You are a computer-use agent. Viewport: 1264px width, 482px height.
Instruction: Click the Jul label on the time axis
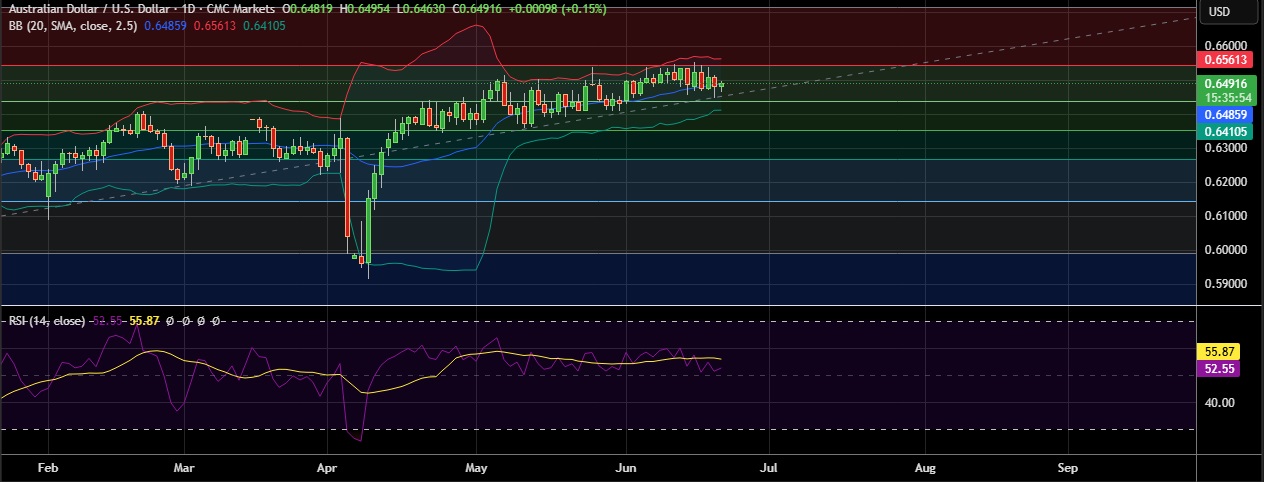point(769,467)
